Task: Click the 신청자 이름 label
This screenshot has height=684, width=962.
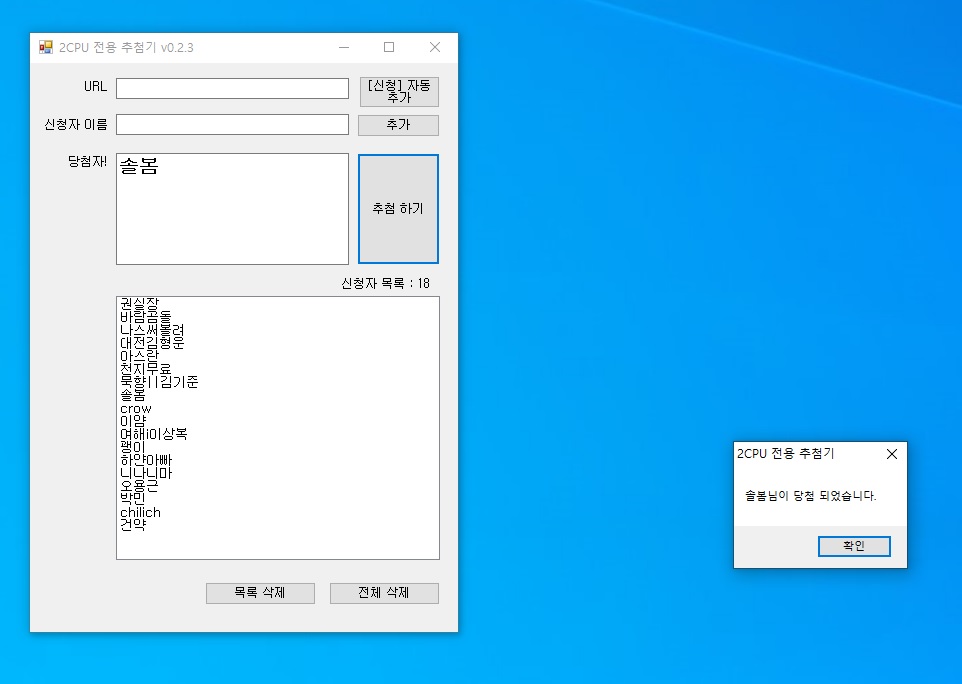Action: click(x=75, y=125)
